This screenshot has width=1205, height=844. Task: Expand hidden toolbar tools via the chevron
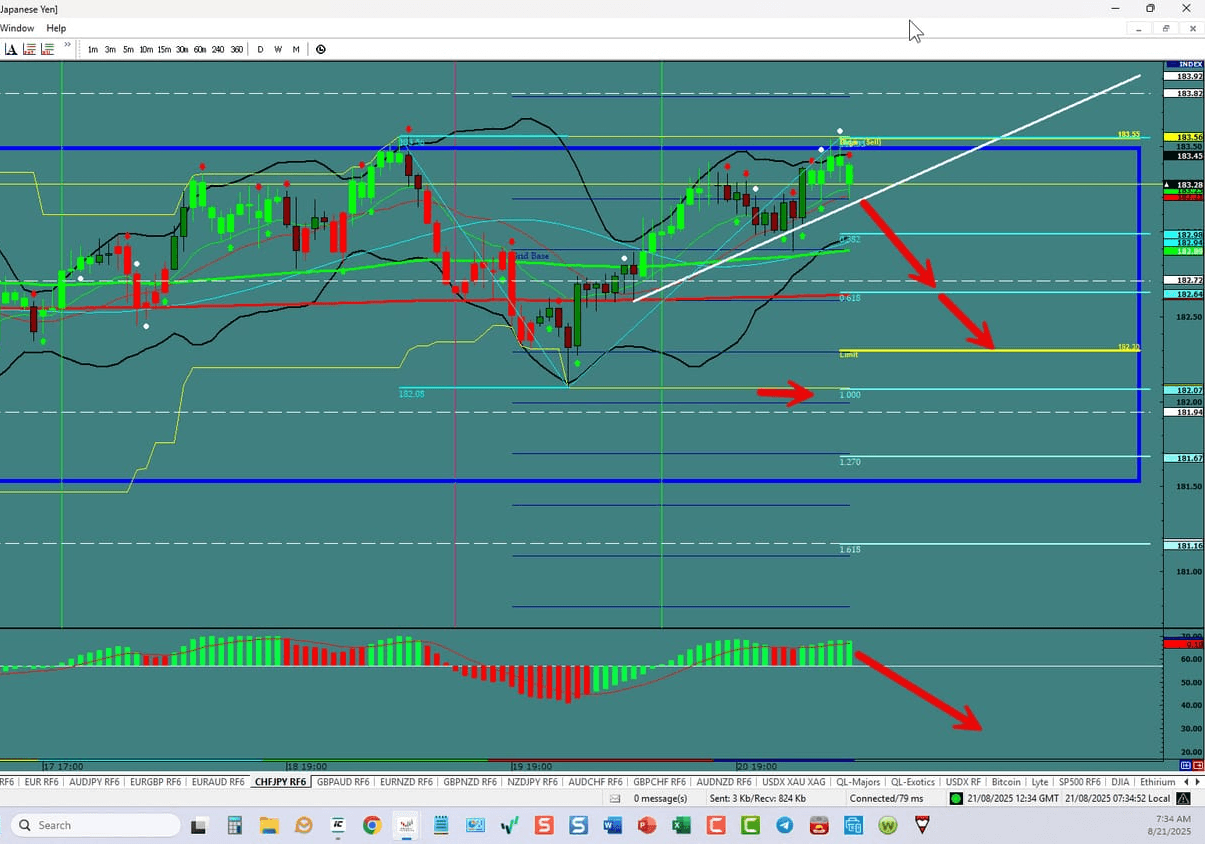pyautogui.click(x=66, y=45)
